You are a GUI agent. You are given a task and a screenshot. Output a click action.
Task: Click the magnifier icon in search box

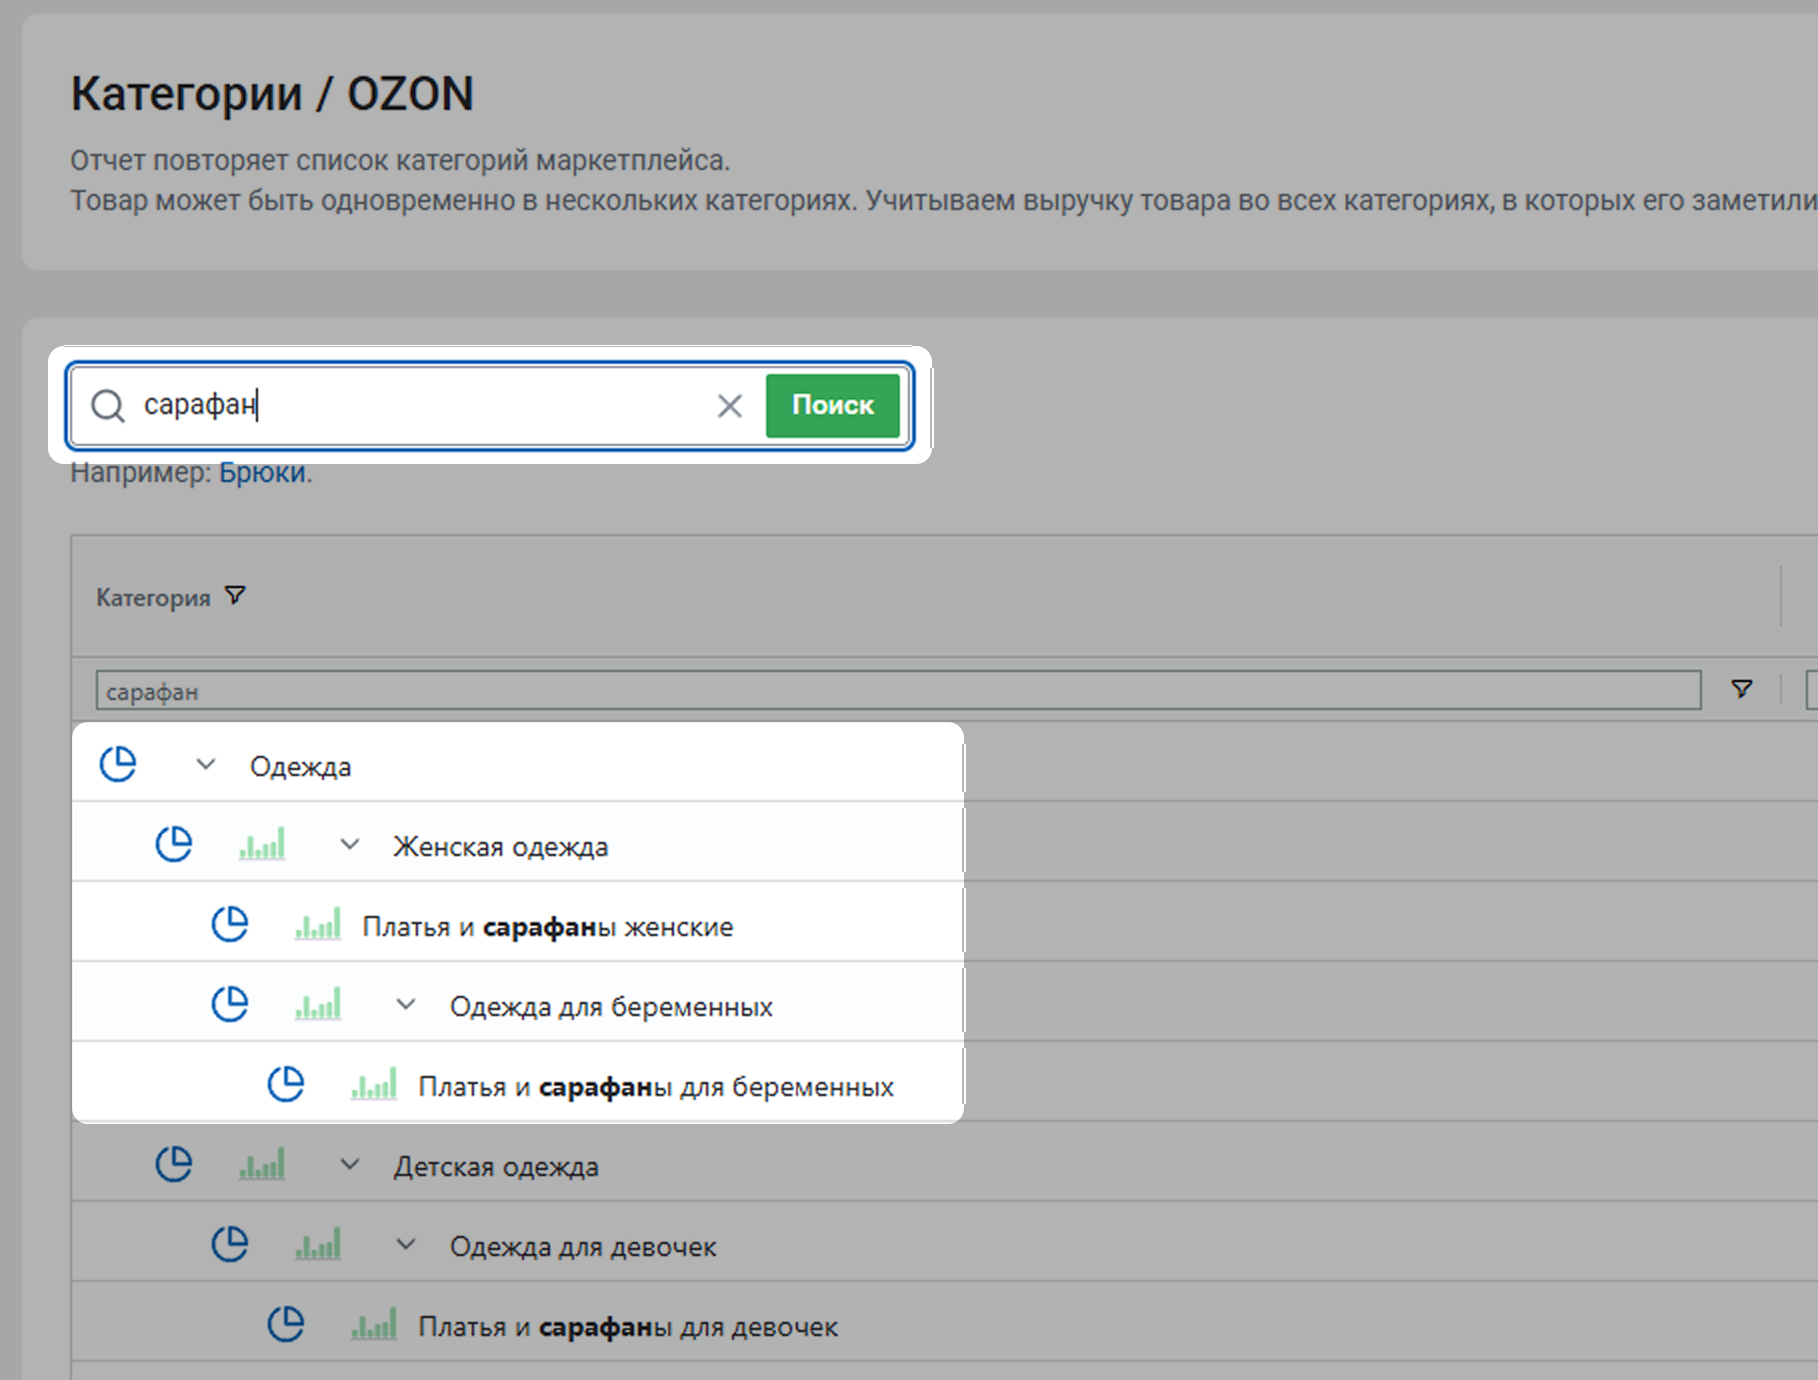point(108,405)
